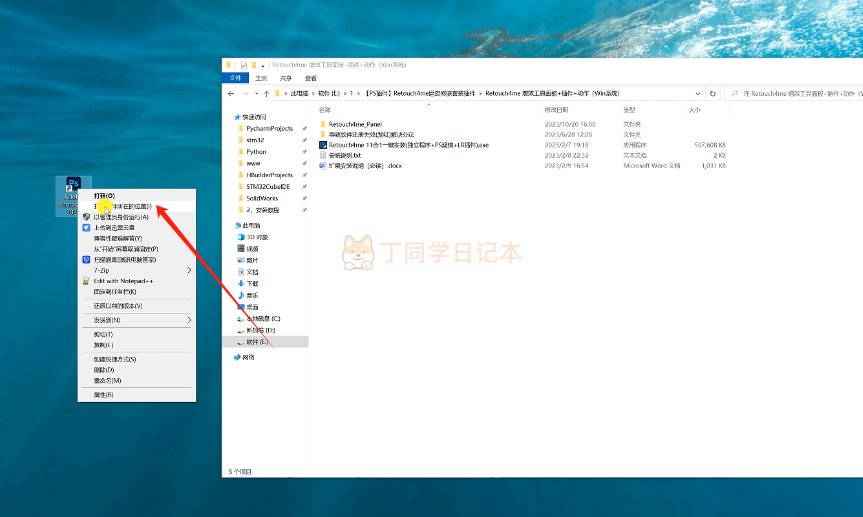This screenshot has height=517, width=863.
Task: Choose the Edit with Notepad++ menu entry
Action: click(123, 281)
